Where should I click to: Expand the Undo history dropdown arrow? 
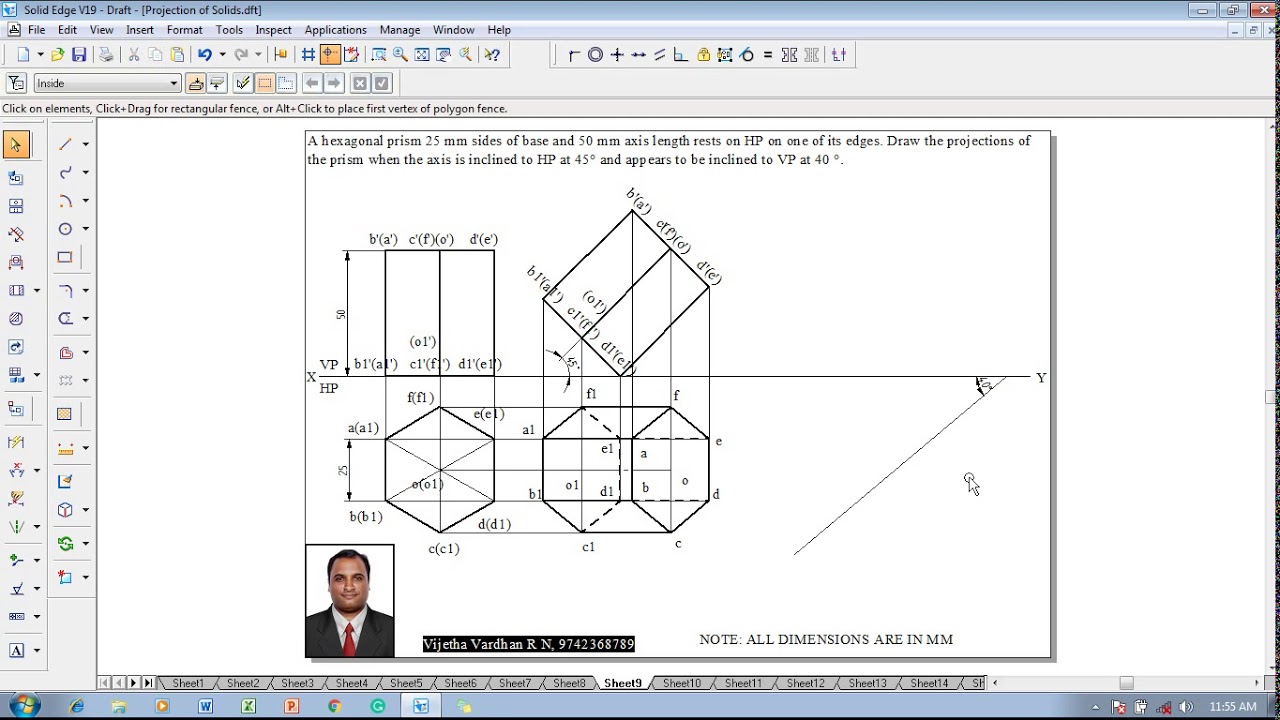pos(222,55)
